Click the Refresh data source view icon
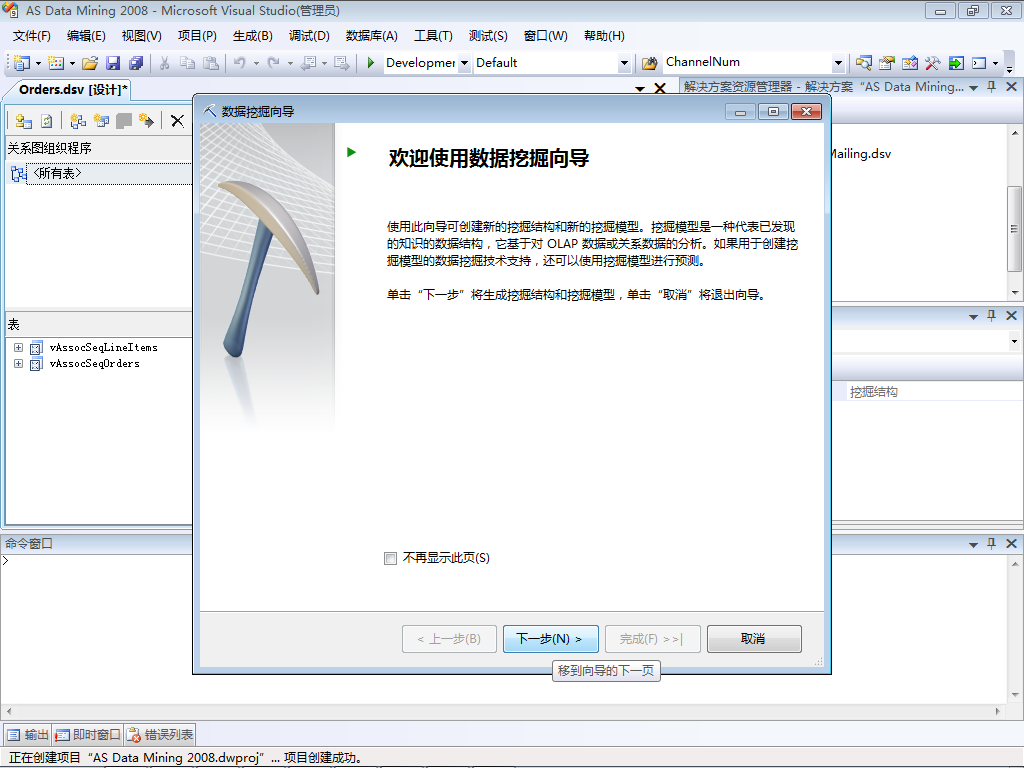1024x768 pixels. tap(46, 121)
